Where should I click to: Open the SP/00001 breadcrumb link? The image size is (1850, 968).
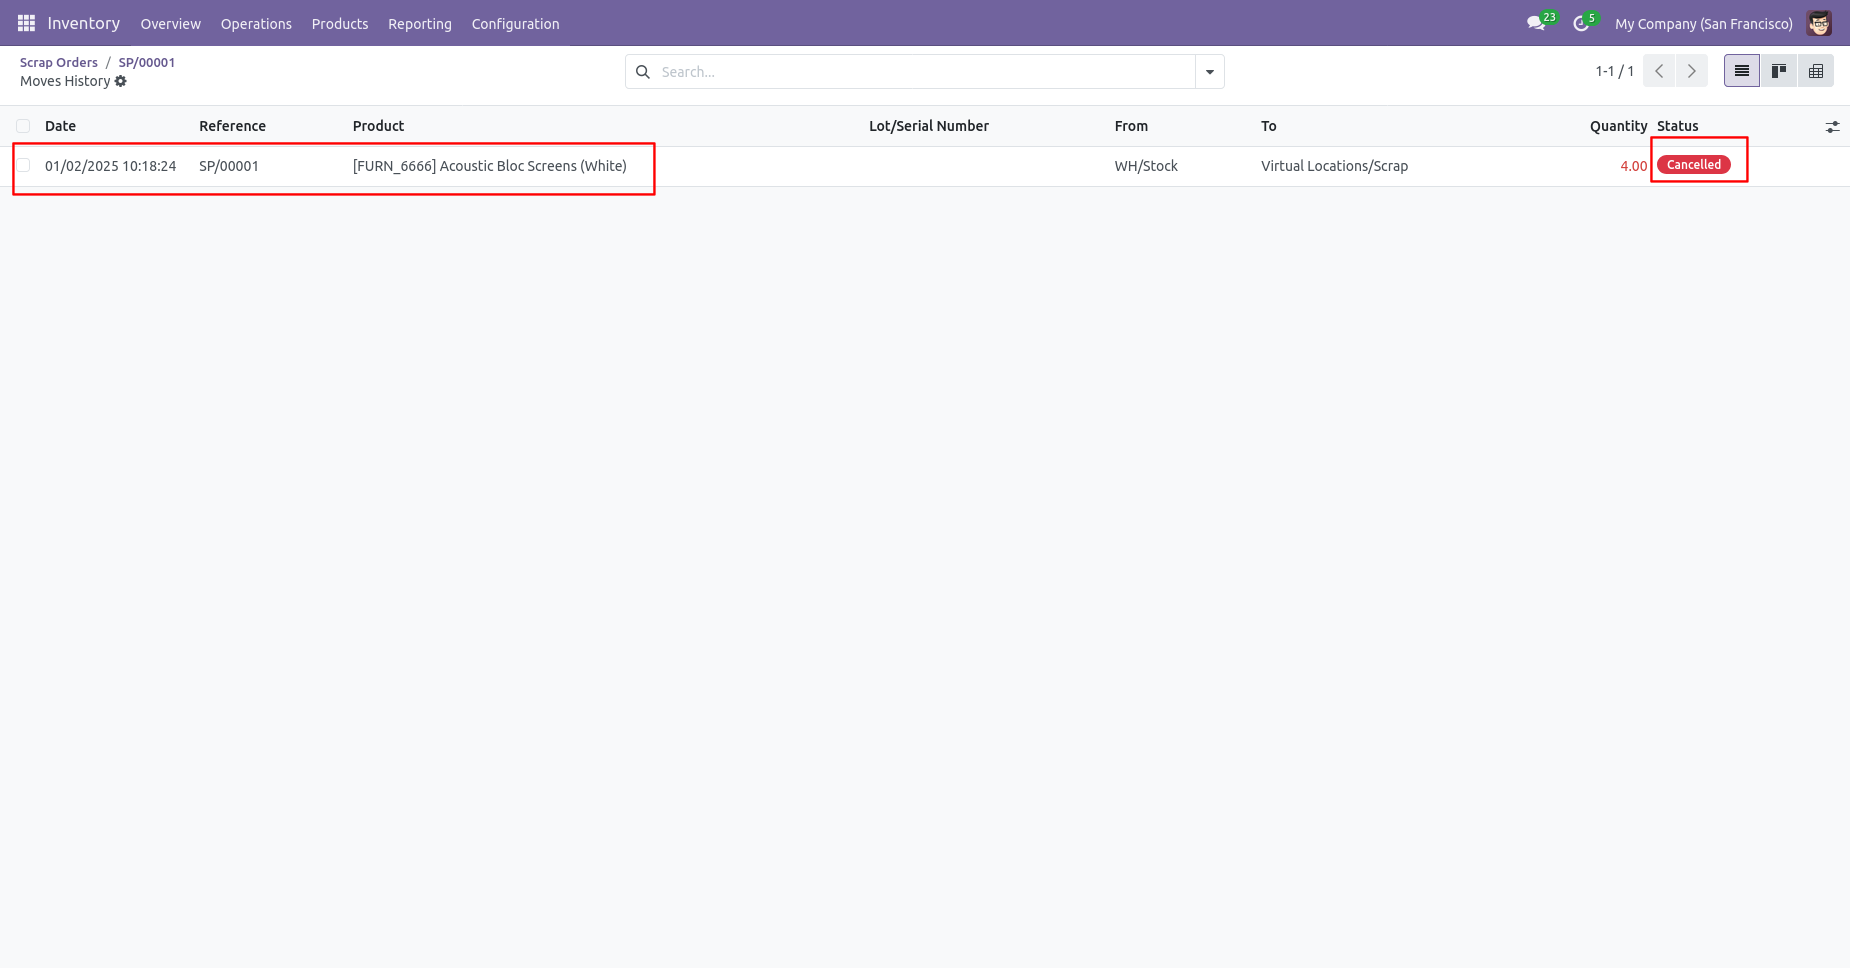[x=147, y=62]
